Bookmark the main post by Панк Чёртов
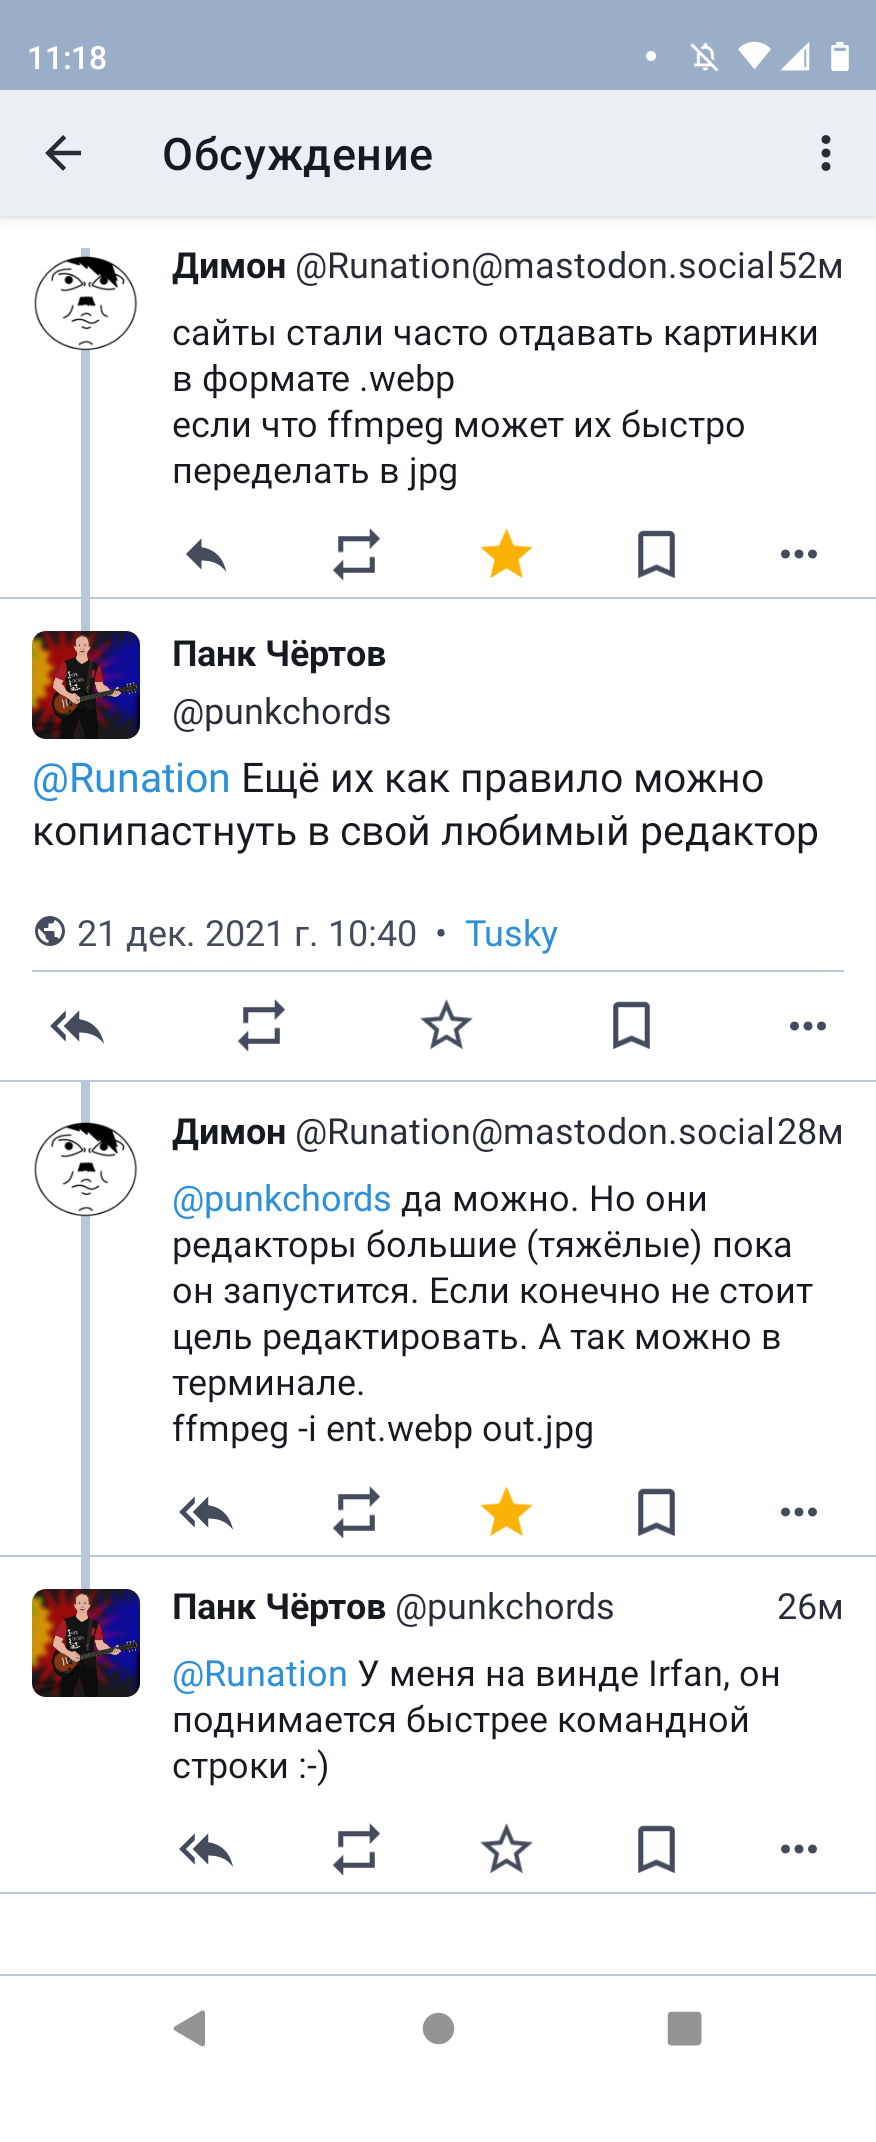Screen dimensions: 876x2142 pyautogui.click(x=631, y=1026)
